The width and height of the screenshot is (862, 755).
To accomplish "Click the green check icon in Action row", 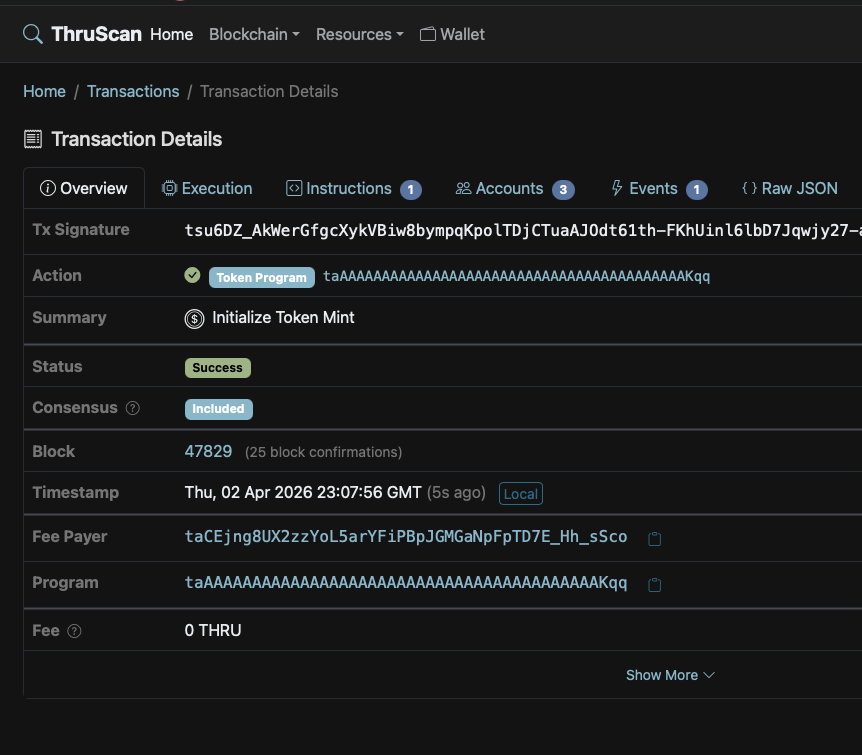I will [192, 275].
